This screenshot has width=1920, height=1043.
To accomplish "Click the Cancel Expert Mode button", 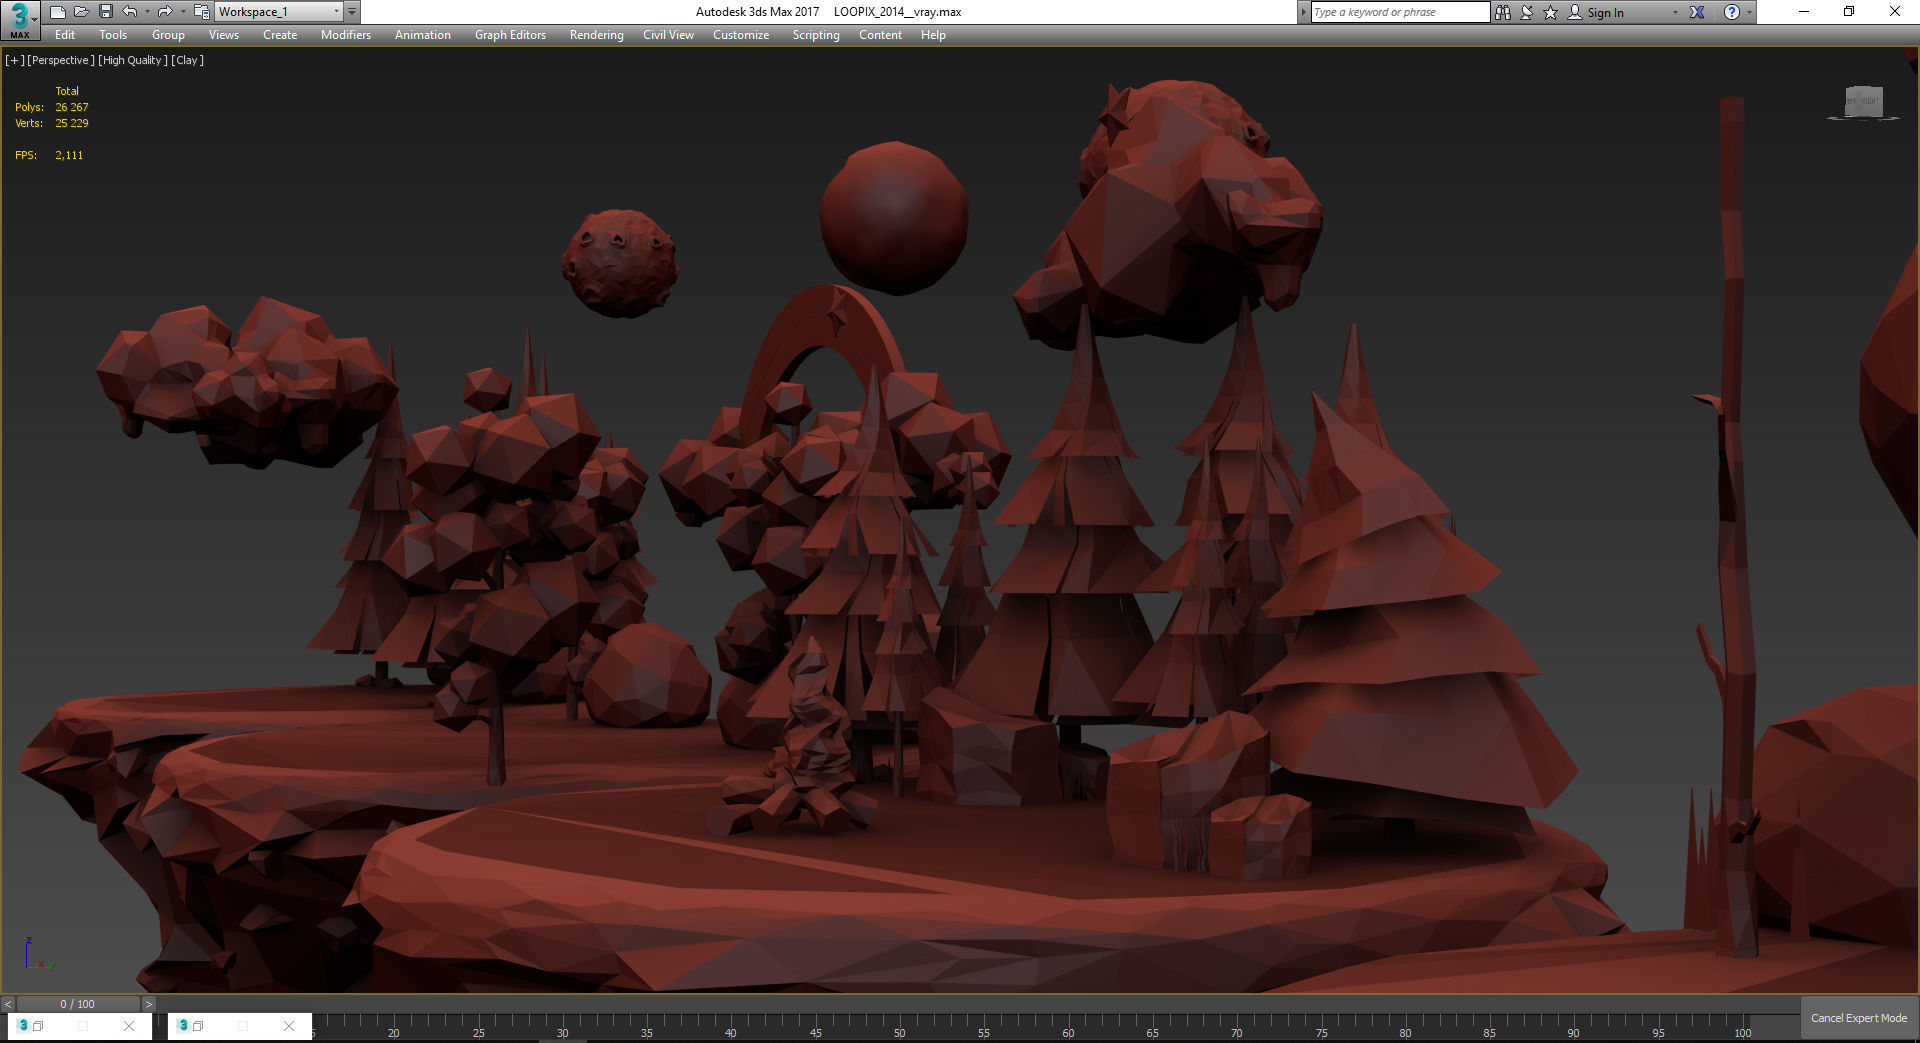I will coord(1859,1018).
